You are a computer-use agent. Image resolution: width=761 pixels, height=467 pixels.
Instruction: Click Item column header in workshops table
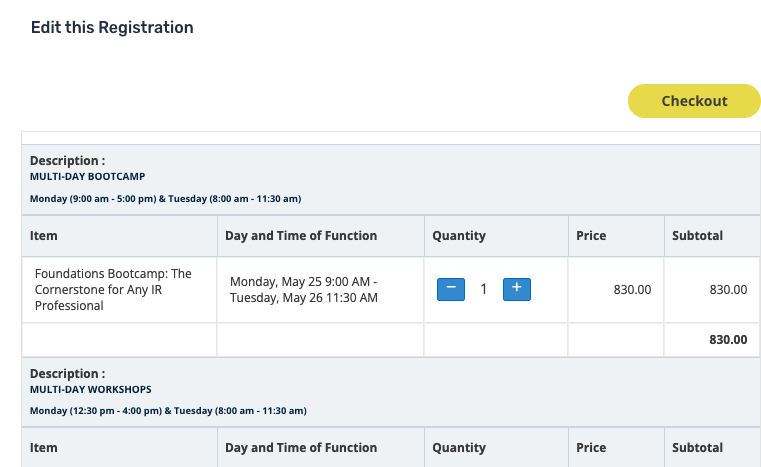click(x=44, y=448)
